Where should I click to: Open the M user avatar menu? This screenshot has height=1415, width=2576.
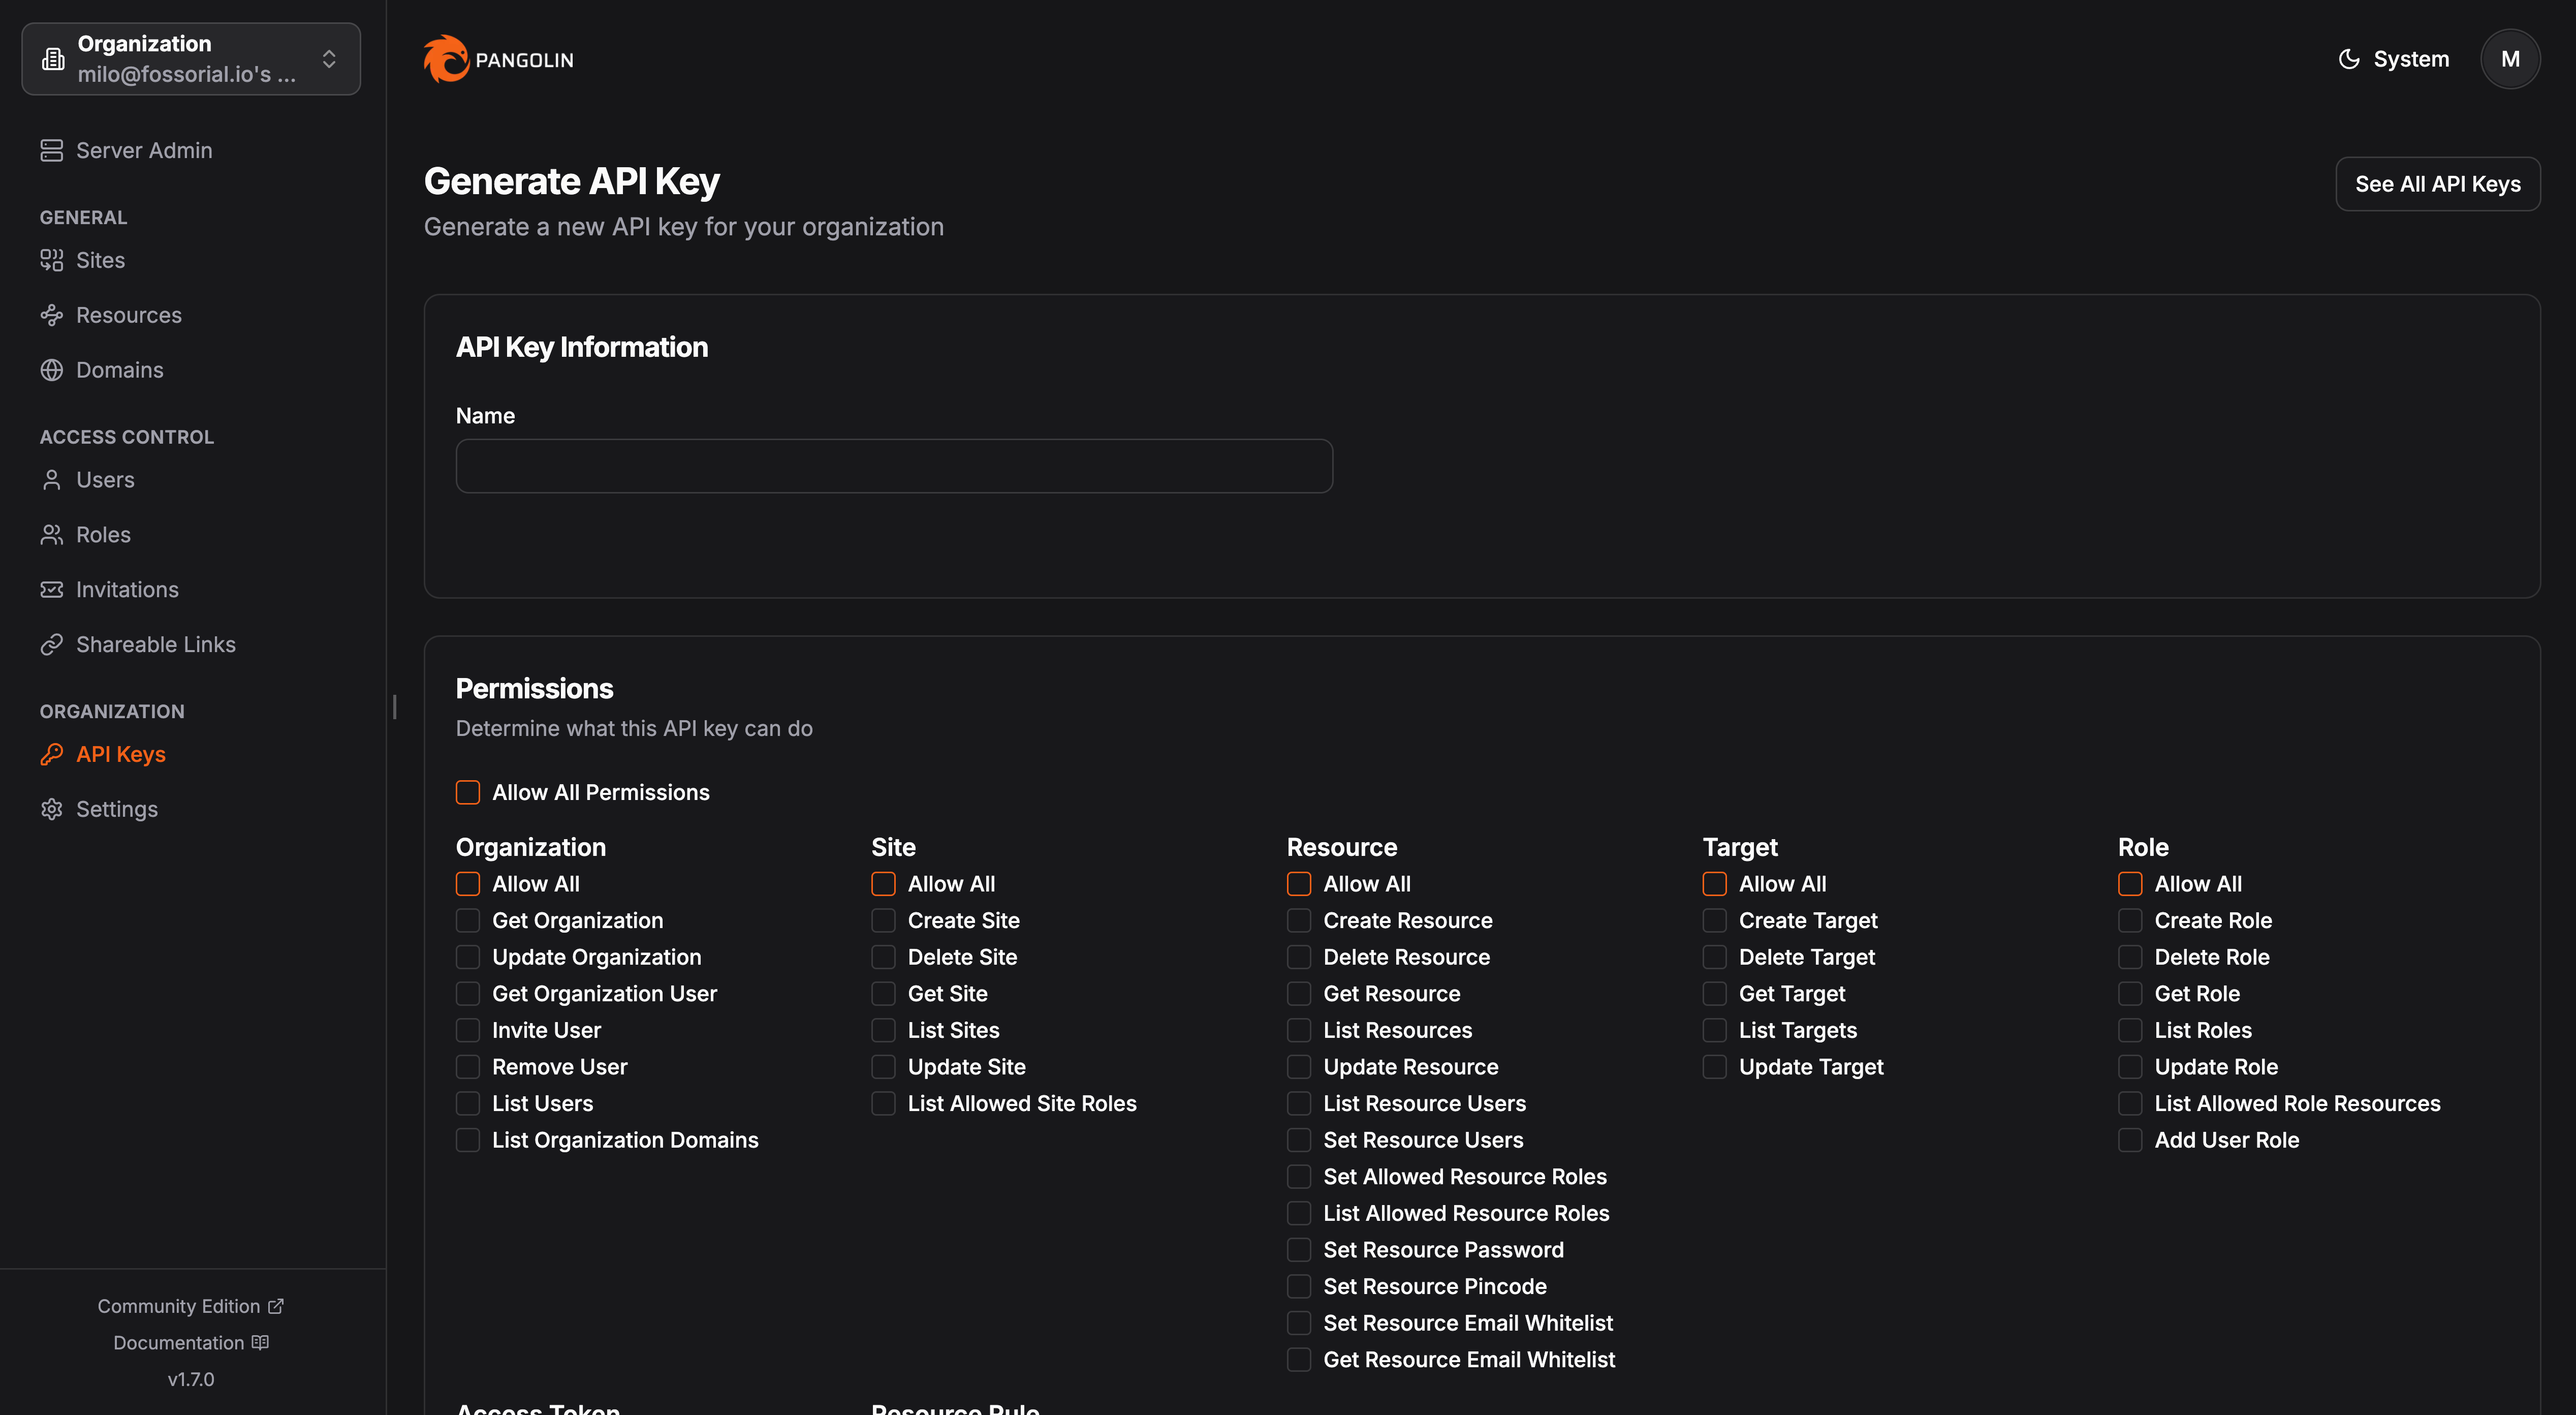pos(2510,59)
